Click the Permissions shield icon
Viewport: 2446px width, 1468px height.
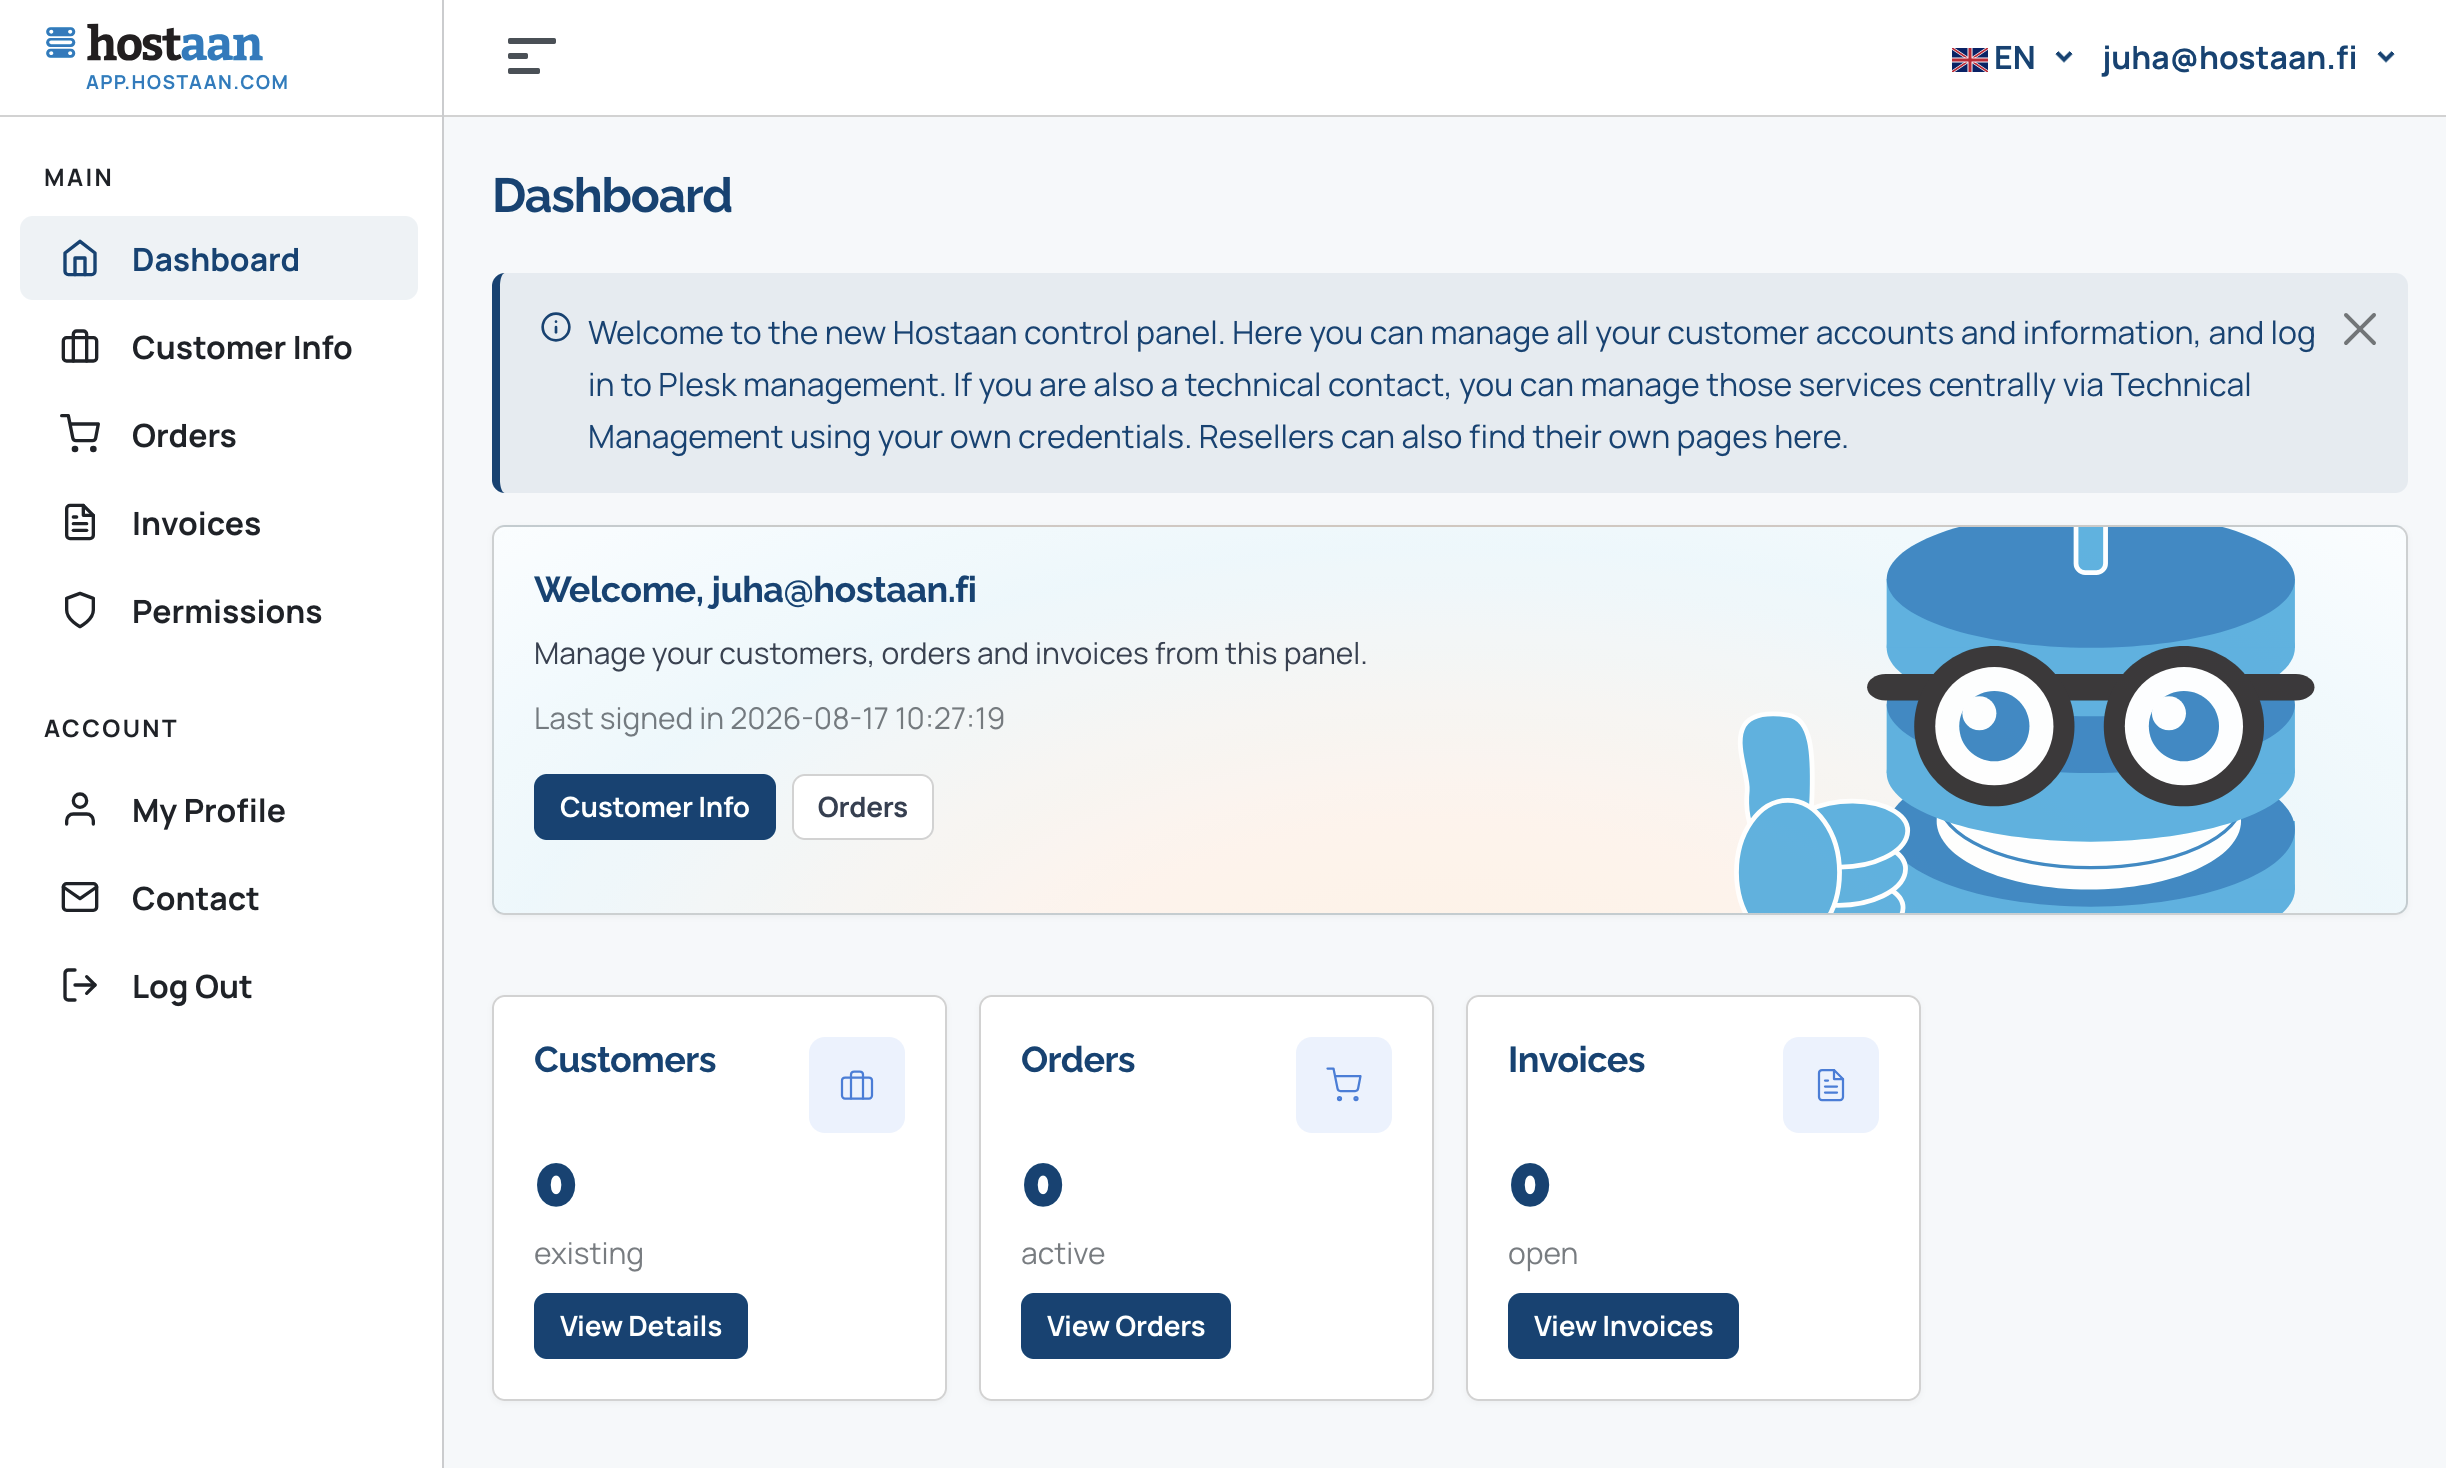point(80,611)
